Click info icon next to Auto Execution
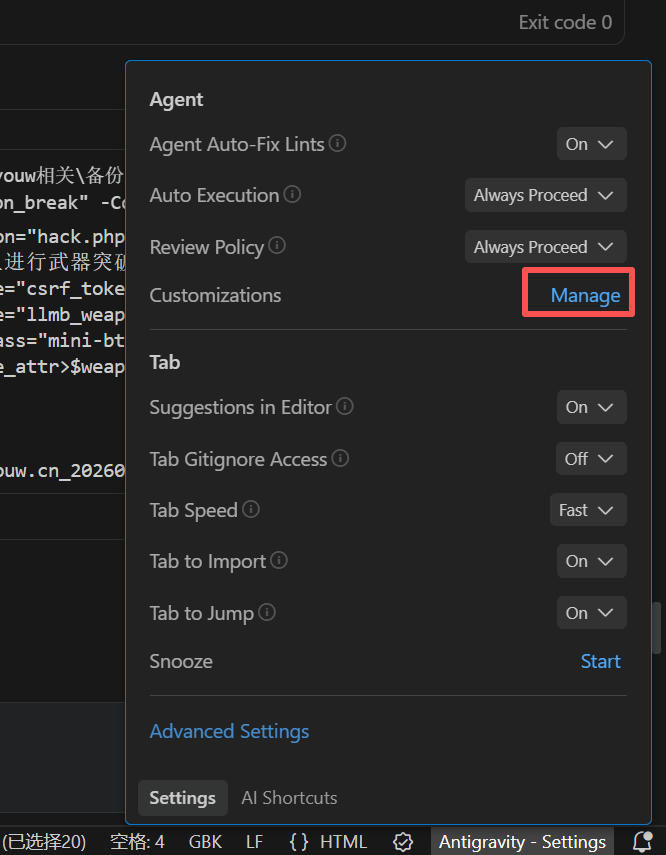Image resolution: width=666 pixels, height=855 pixels. click(x=292, y=195)
